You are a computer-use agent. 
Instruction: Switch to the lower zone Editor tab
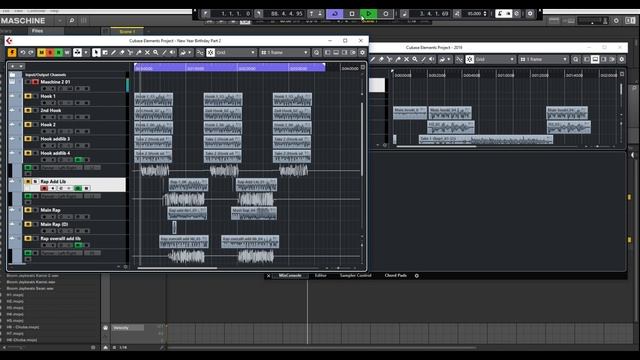click(320, 276)
